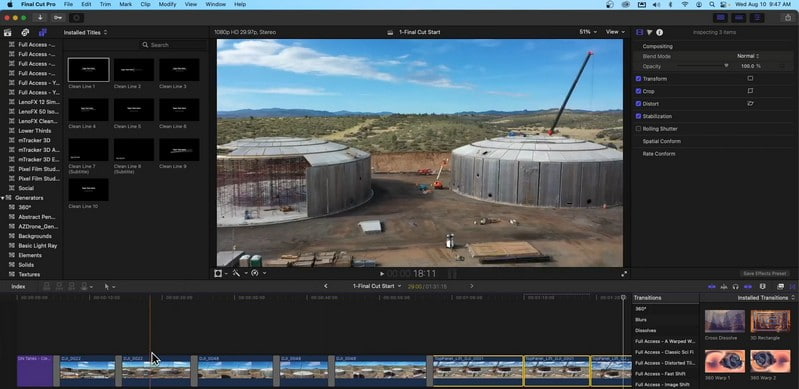The height and width of the screenshot is (389, 799).
Task: Click the titles Search field
Action: point(173,45)
